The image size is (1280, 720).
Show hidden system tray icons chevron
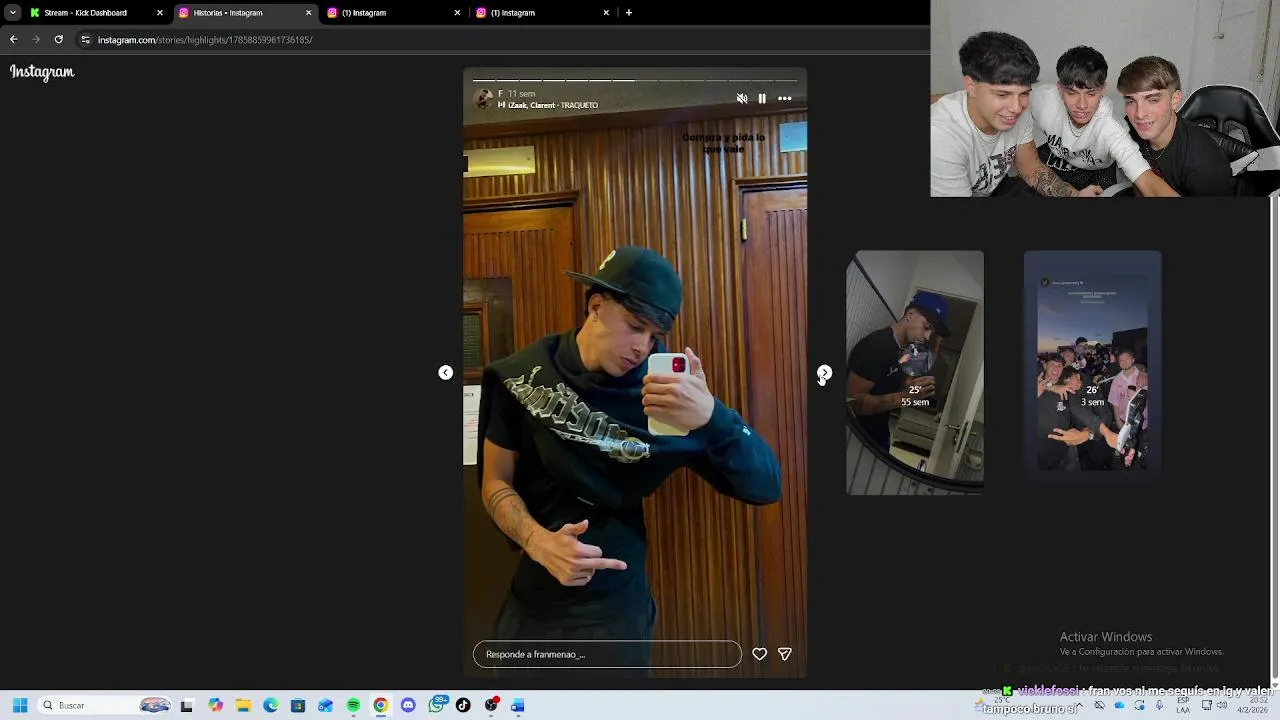1079,705
